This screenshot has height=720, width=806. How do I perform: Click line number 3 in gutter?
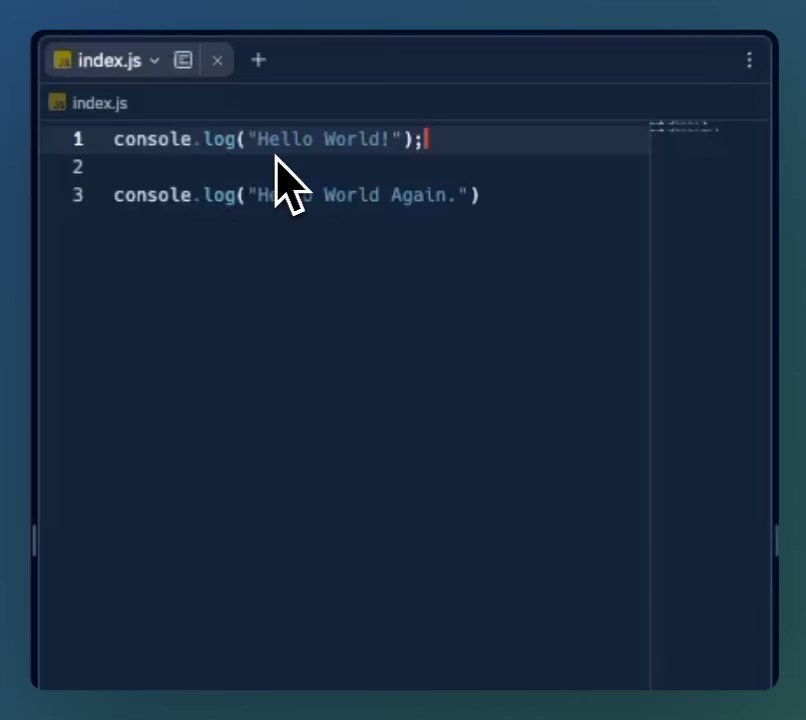78,195
